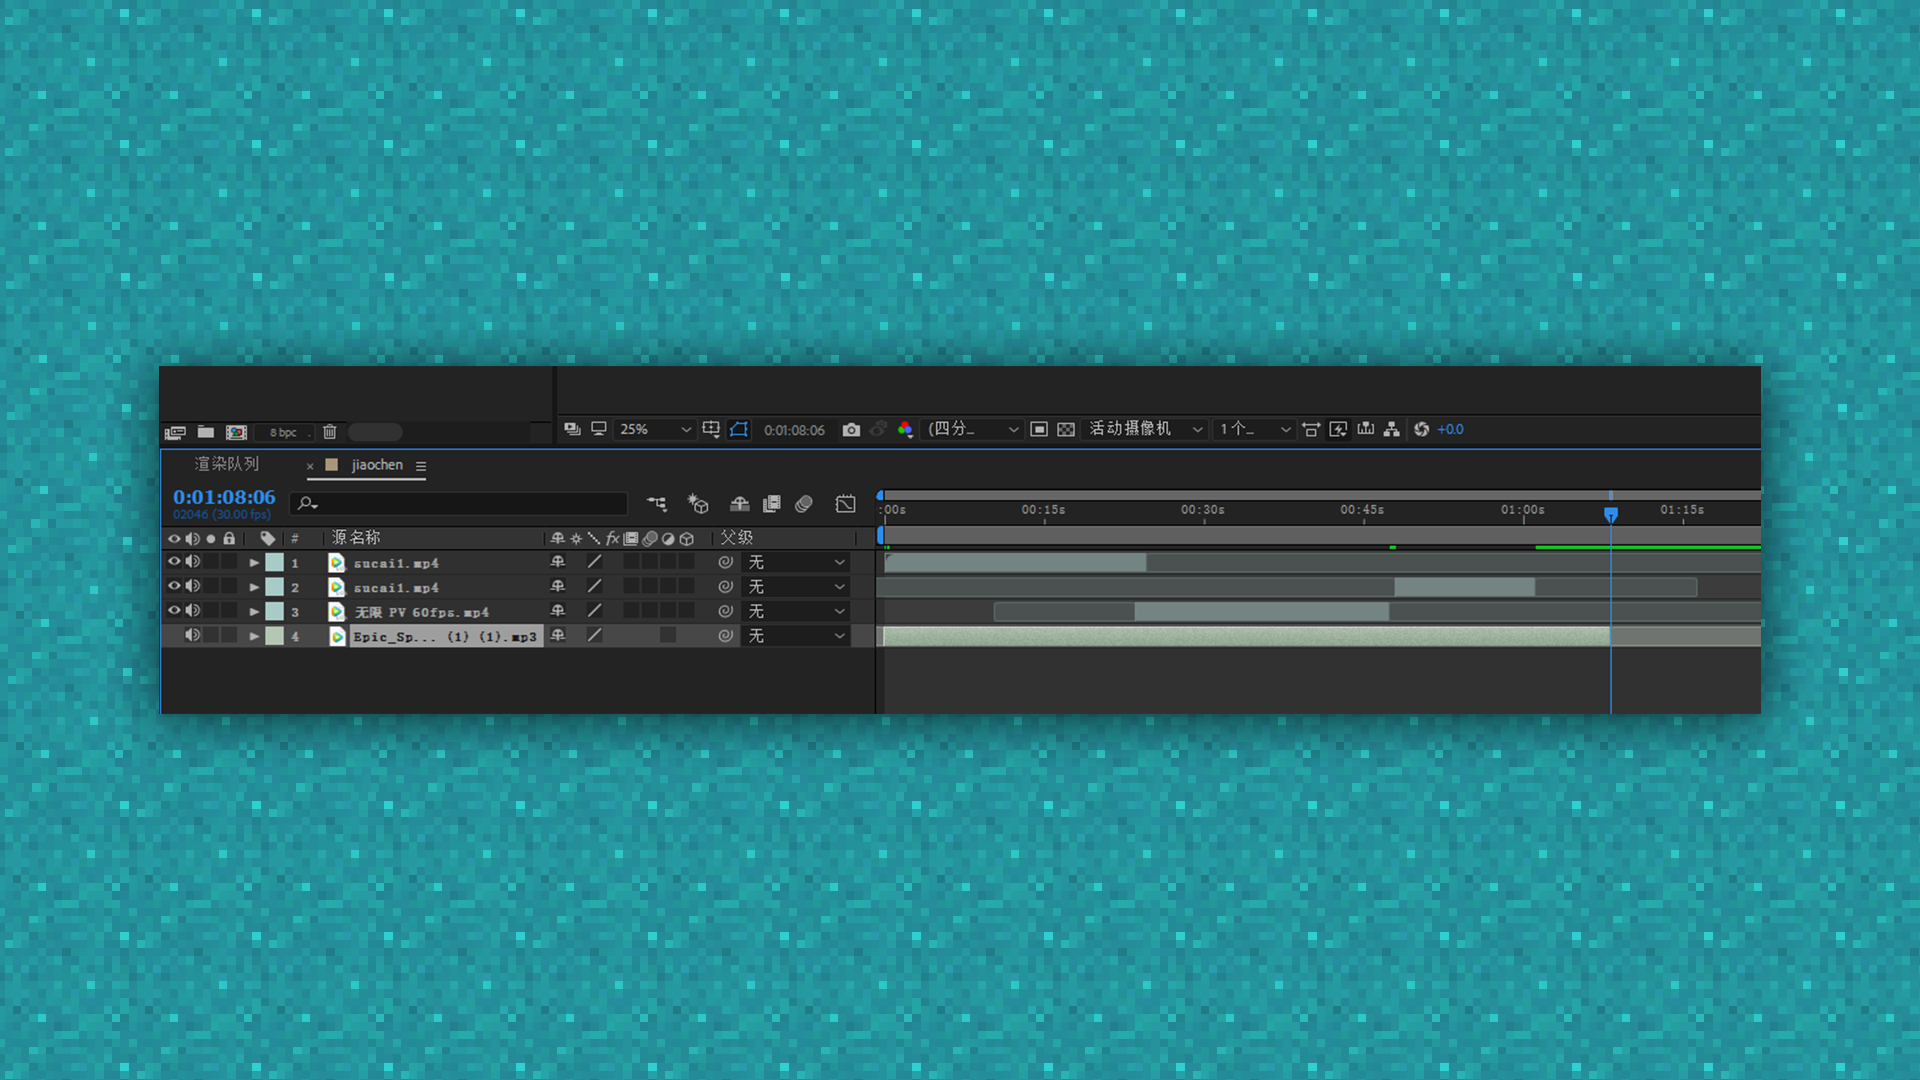Click the timeline layer search field
The width and height of the screenshot is (1920, 1080).
pos(459,503)
